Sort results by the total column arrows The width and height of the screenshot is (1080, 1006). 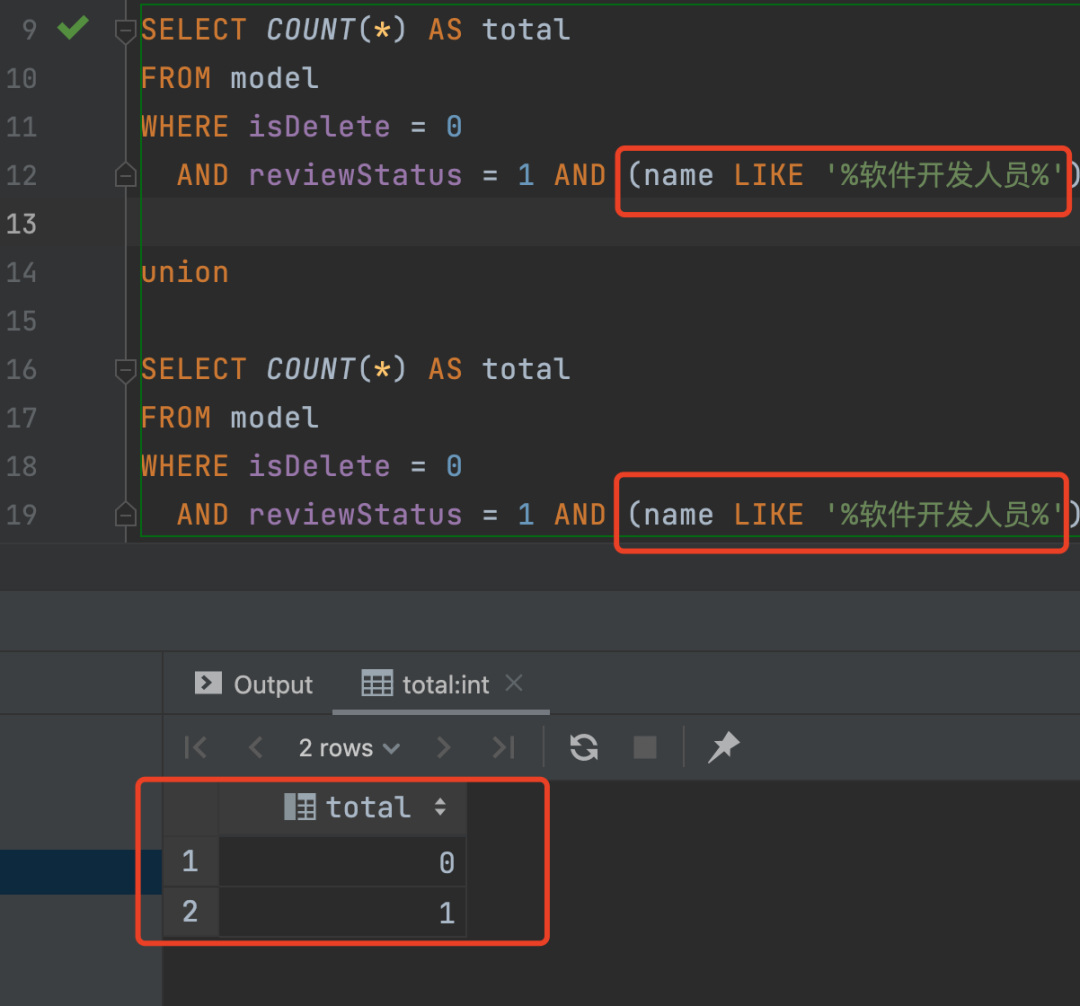(x=440, y=807)
